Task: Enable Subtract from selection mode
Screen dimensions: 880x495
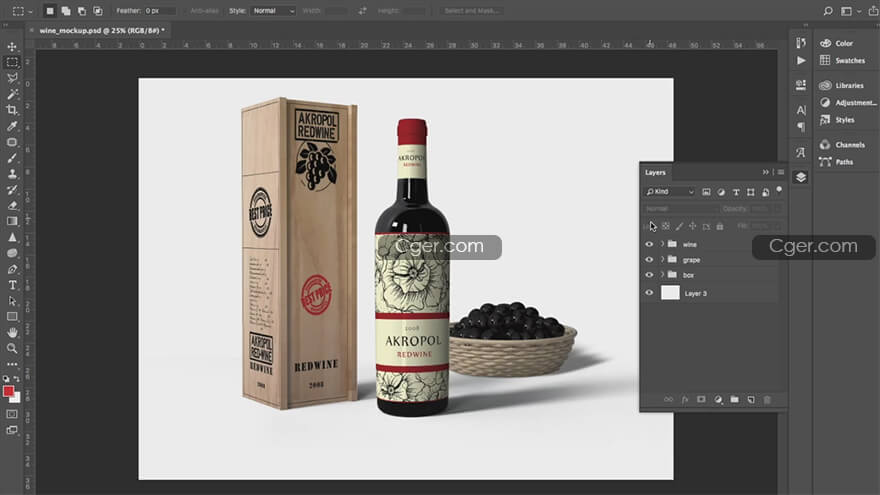Action: tap(82, 11)
